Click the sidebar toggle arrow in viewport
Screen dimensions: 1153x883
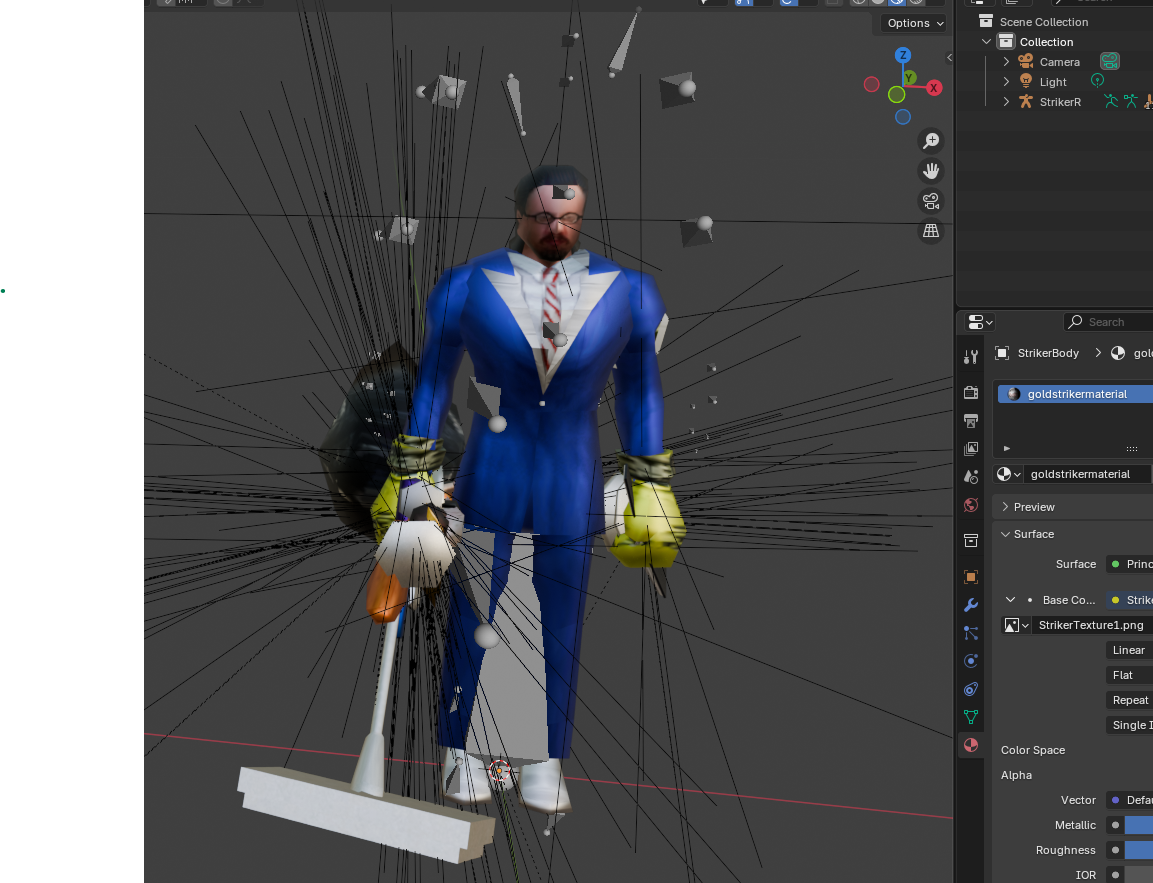tap(949, 57)
